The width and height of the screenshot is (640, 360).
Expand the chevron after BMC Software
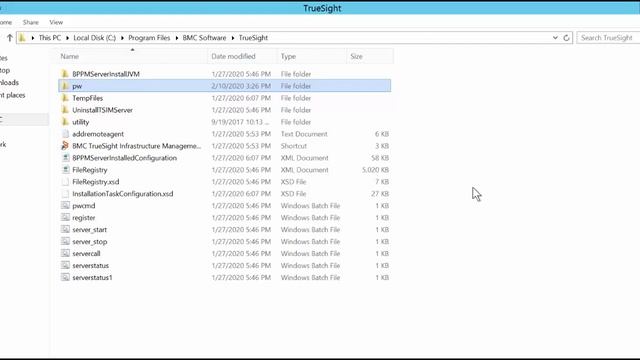[233, 38]
